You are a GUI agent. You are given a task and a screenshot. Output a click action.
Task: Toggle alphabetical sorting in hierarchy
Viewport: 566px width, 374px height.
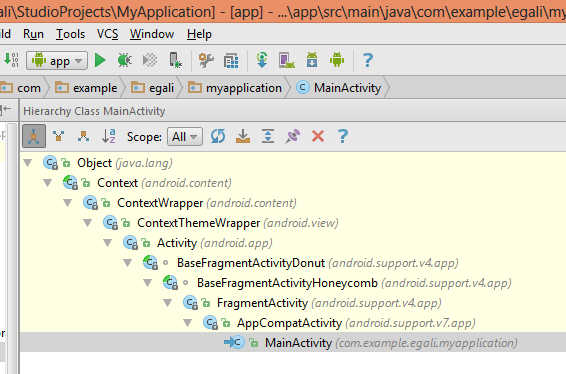point(108,136)
